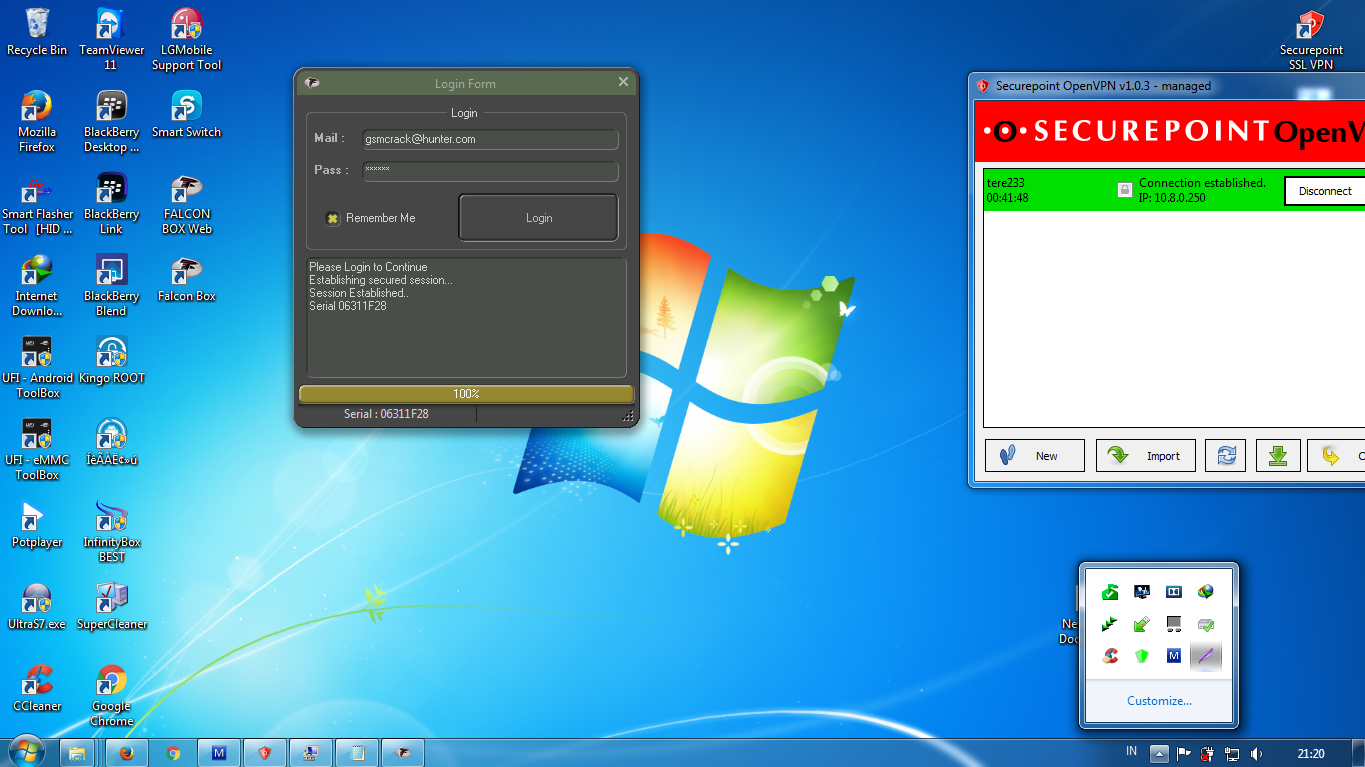Open CCleaner desktop shortcut
Screen dimensions: 1365x767
click(x=37, y=688)
